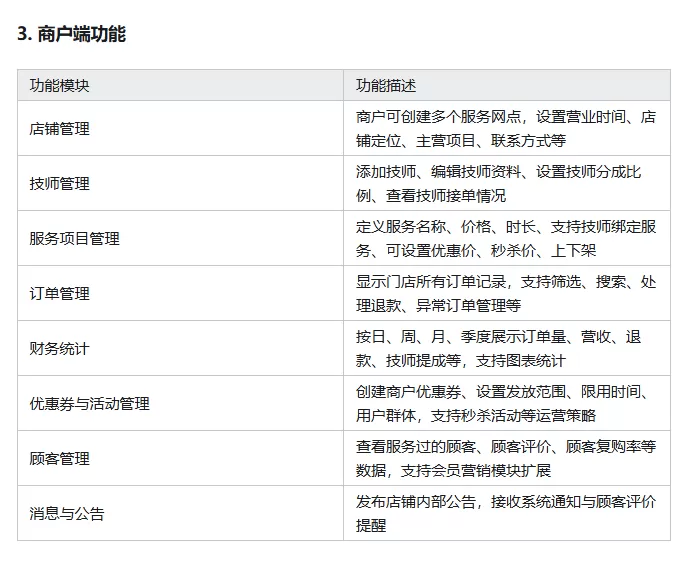This screenshot has width=680, height=588.
Task: Click the 店铺管理 module cell
Action: coord(59,129)
